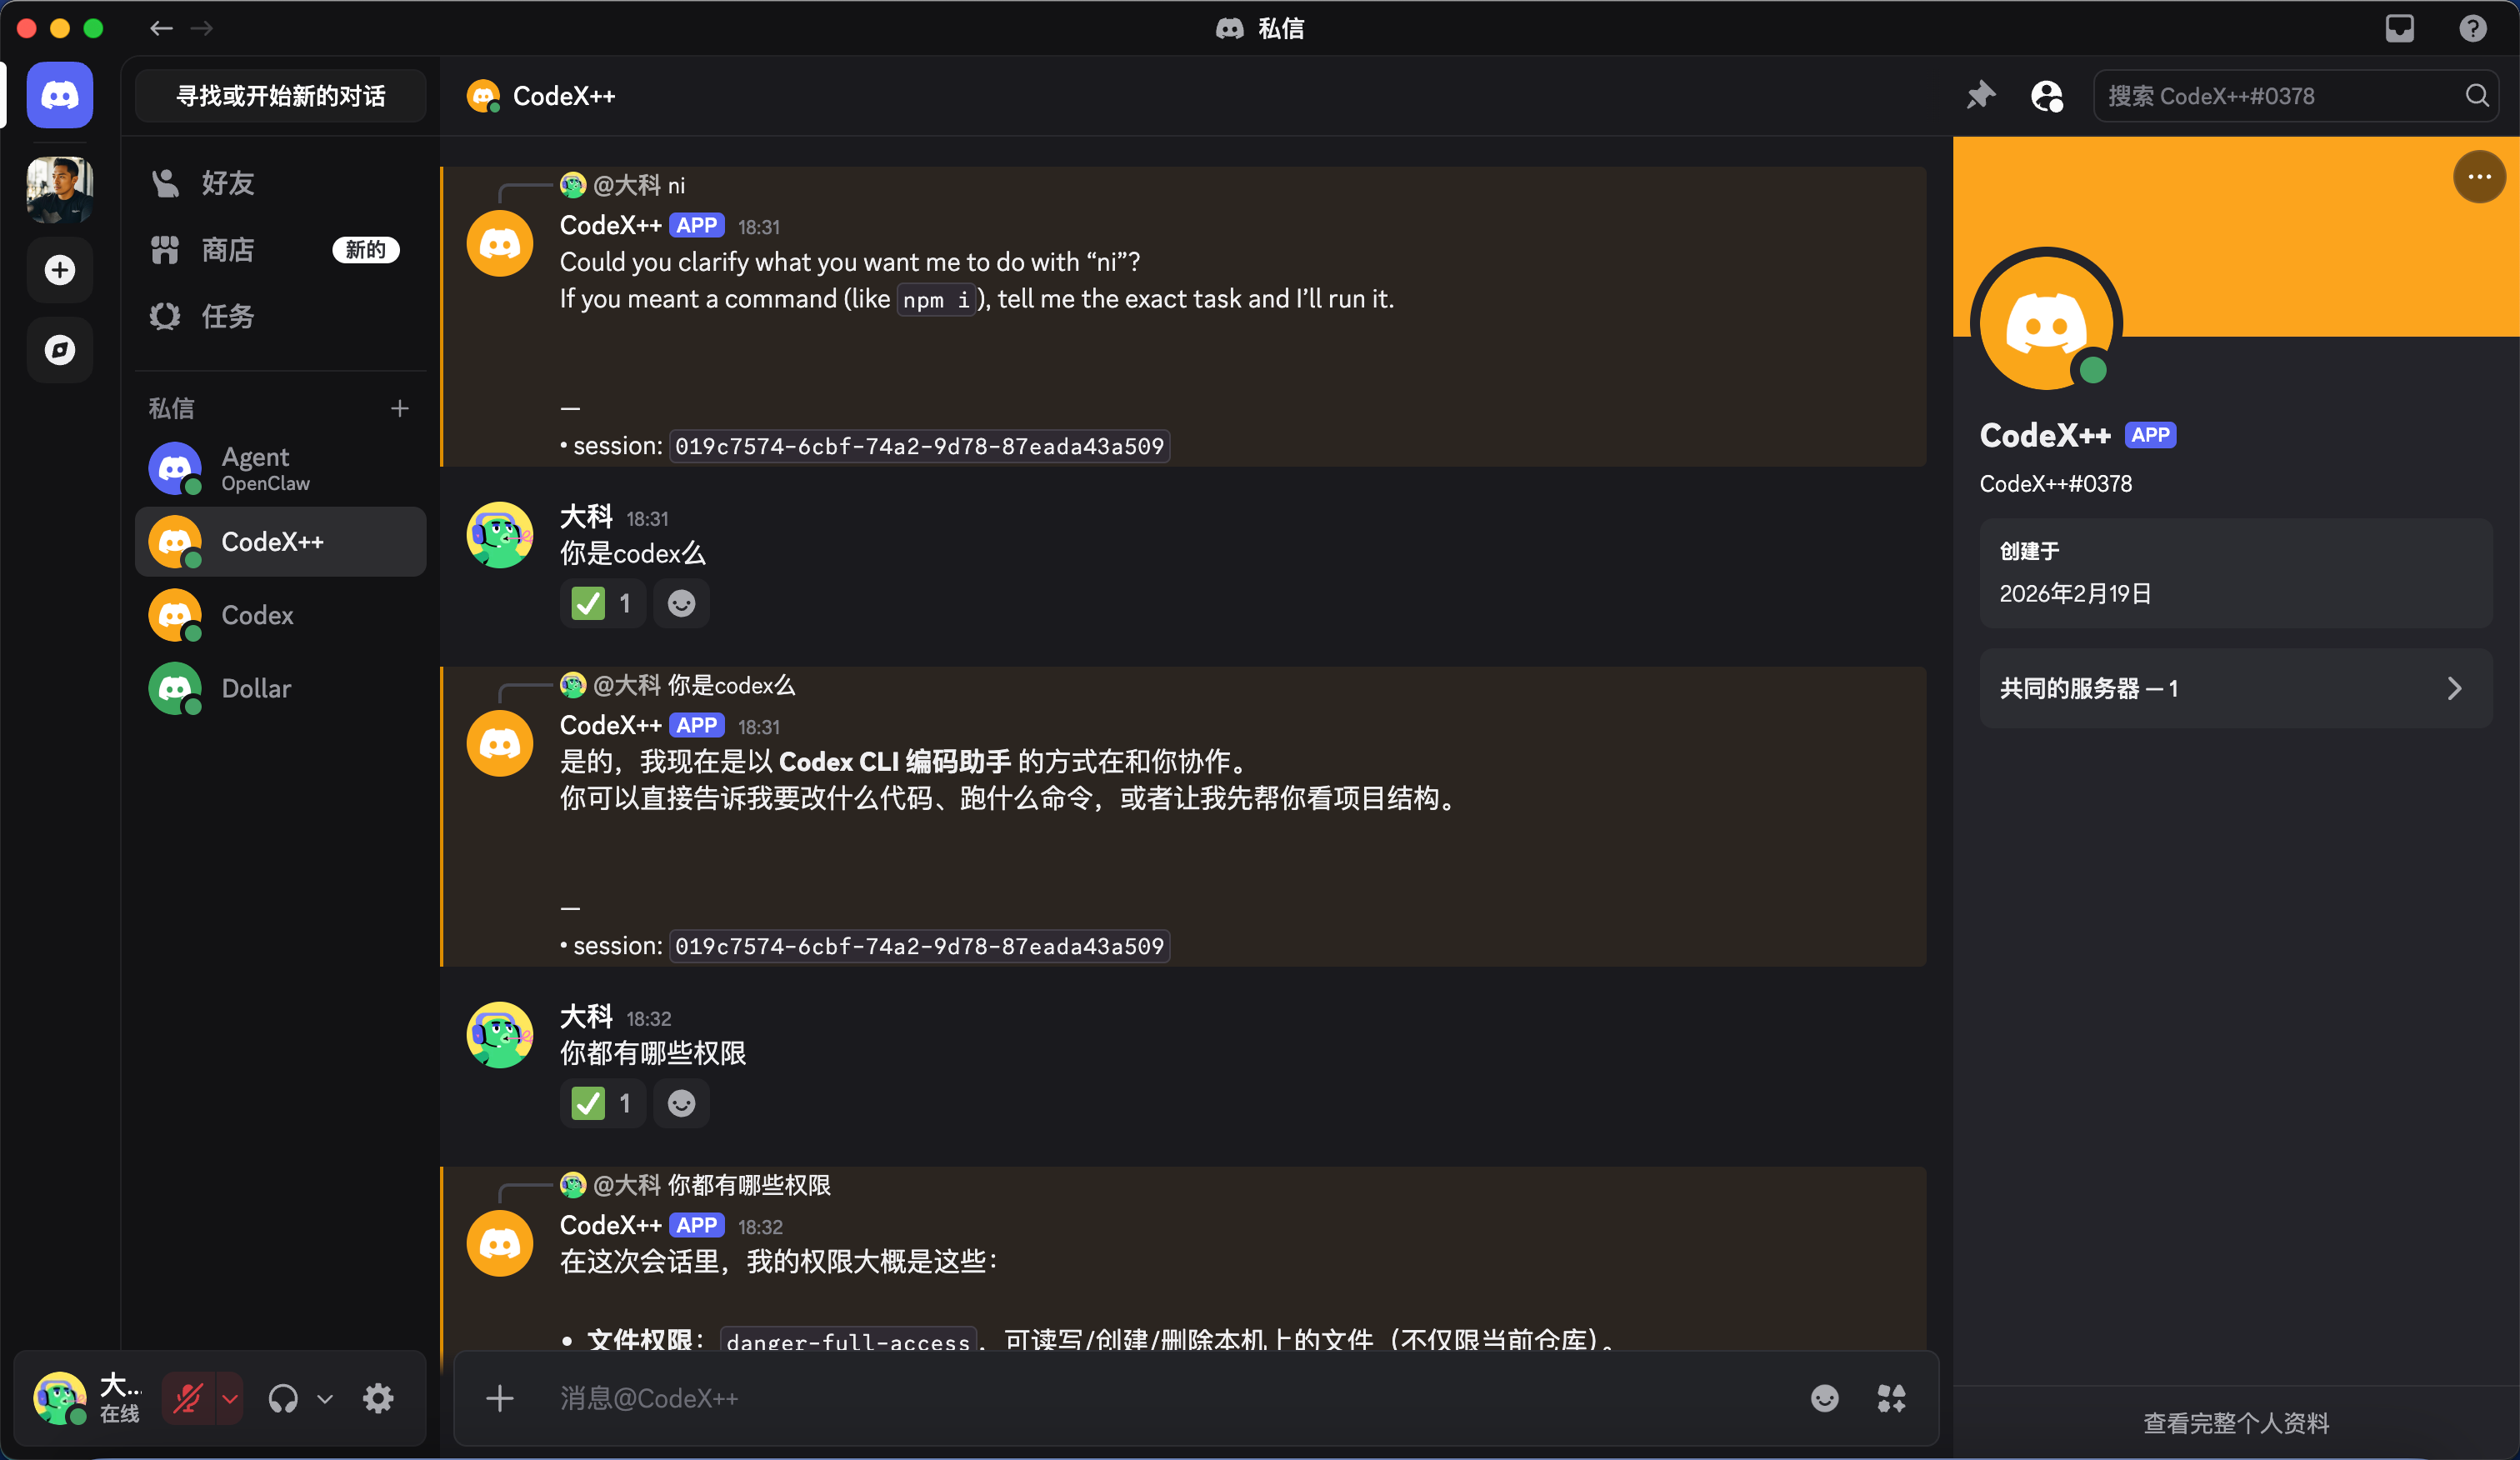The height and width of the screenshot is (1460, 2520).
Task: Open Discover servers compass icon
Action: [x=60, y=350]
